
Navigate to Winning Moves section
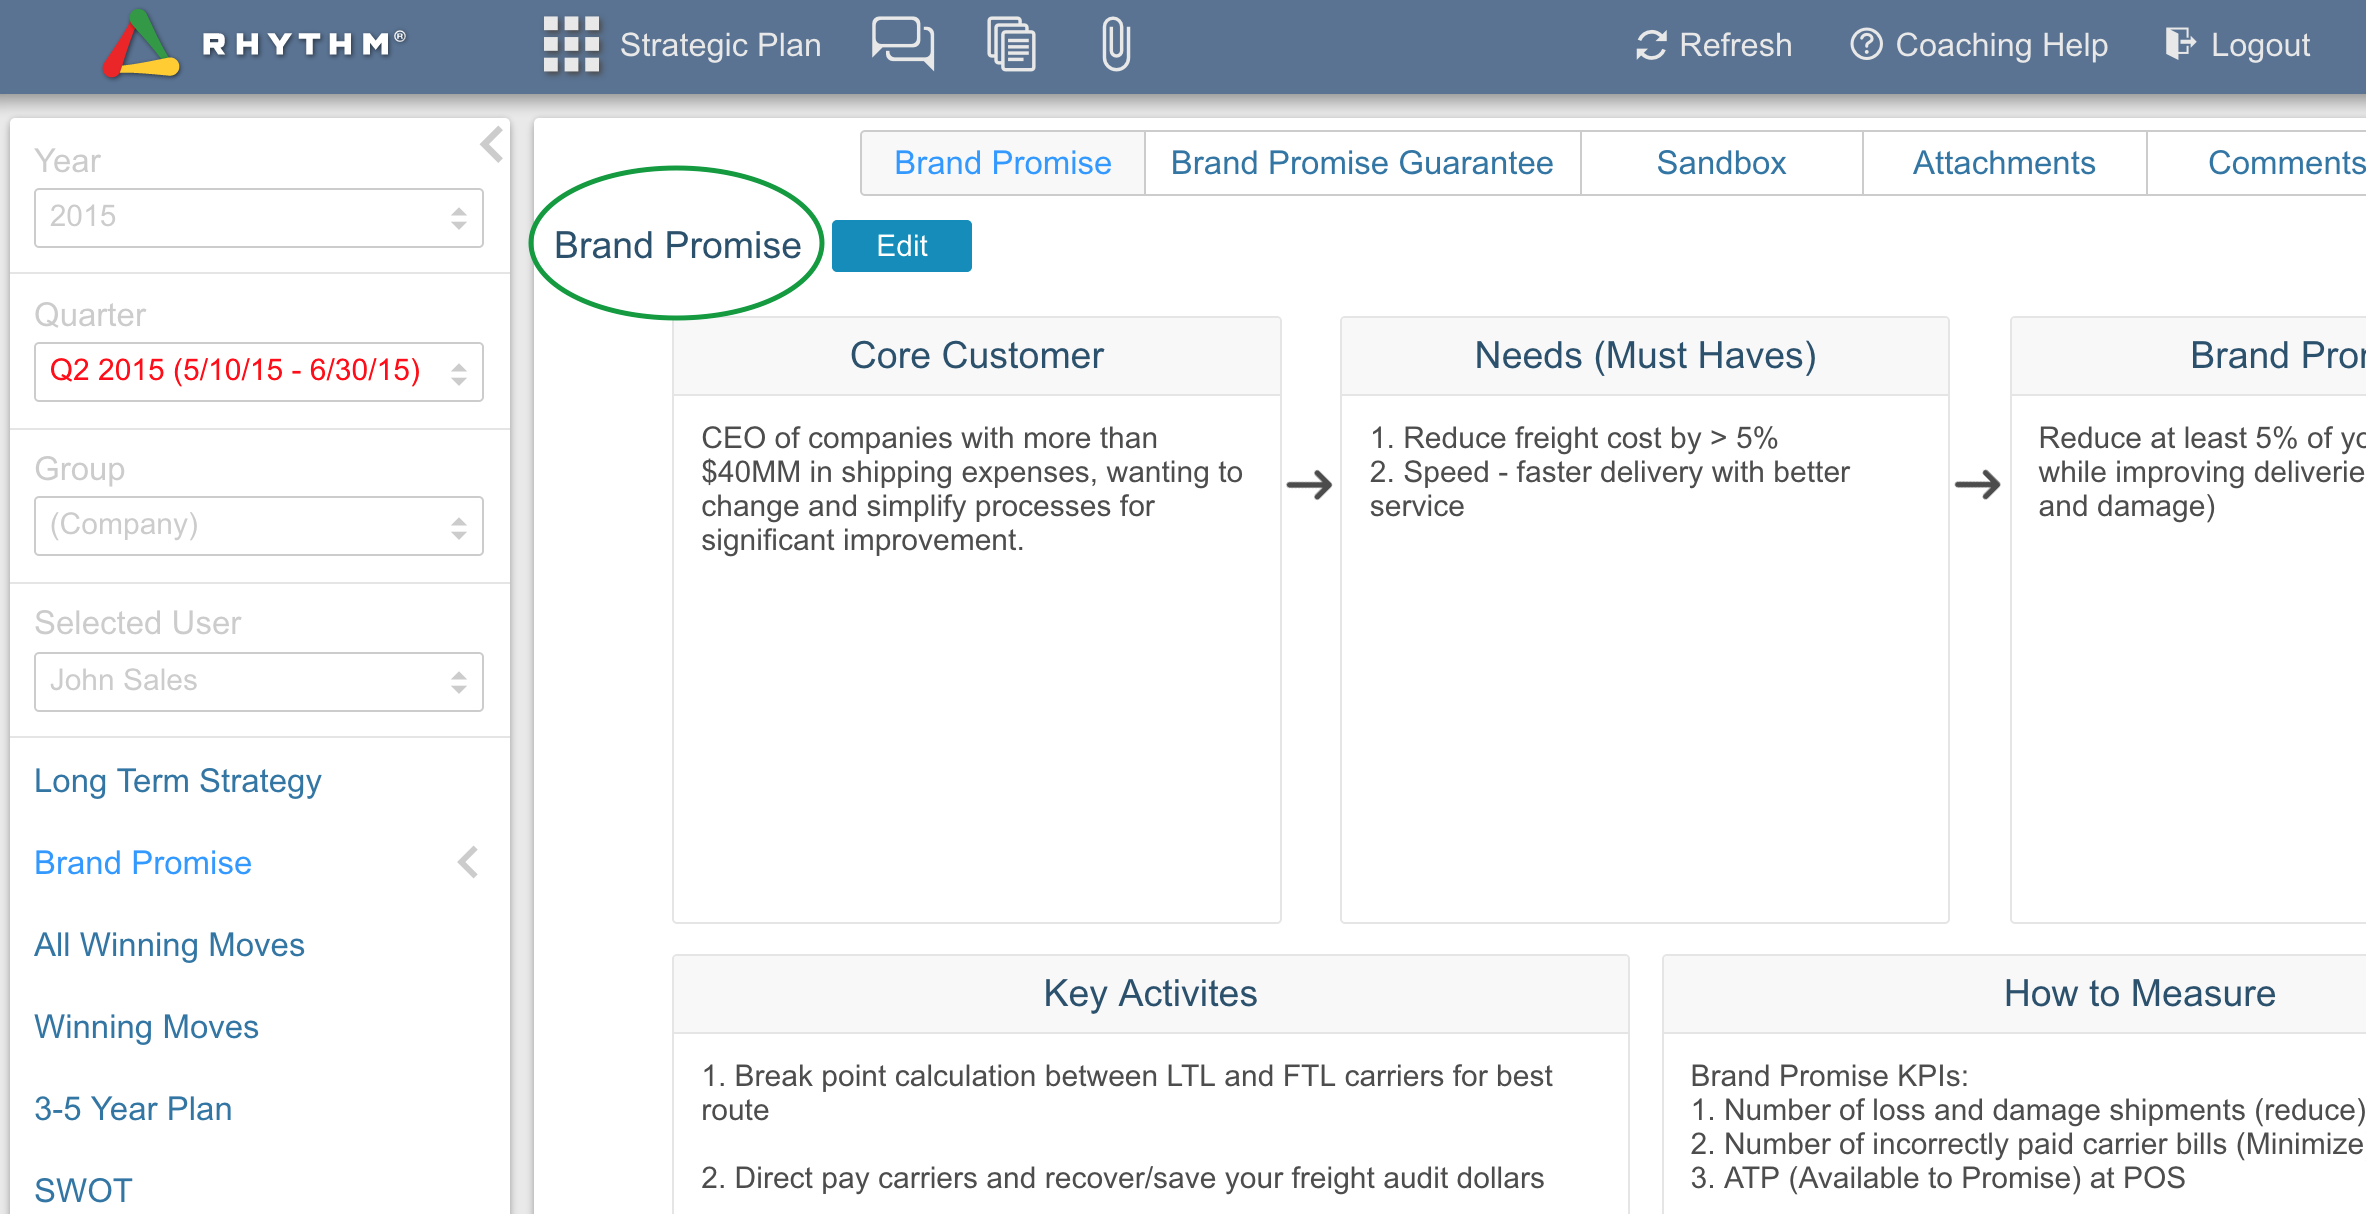(x=146, y=1027)
